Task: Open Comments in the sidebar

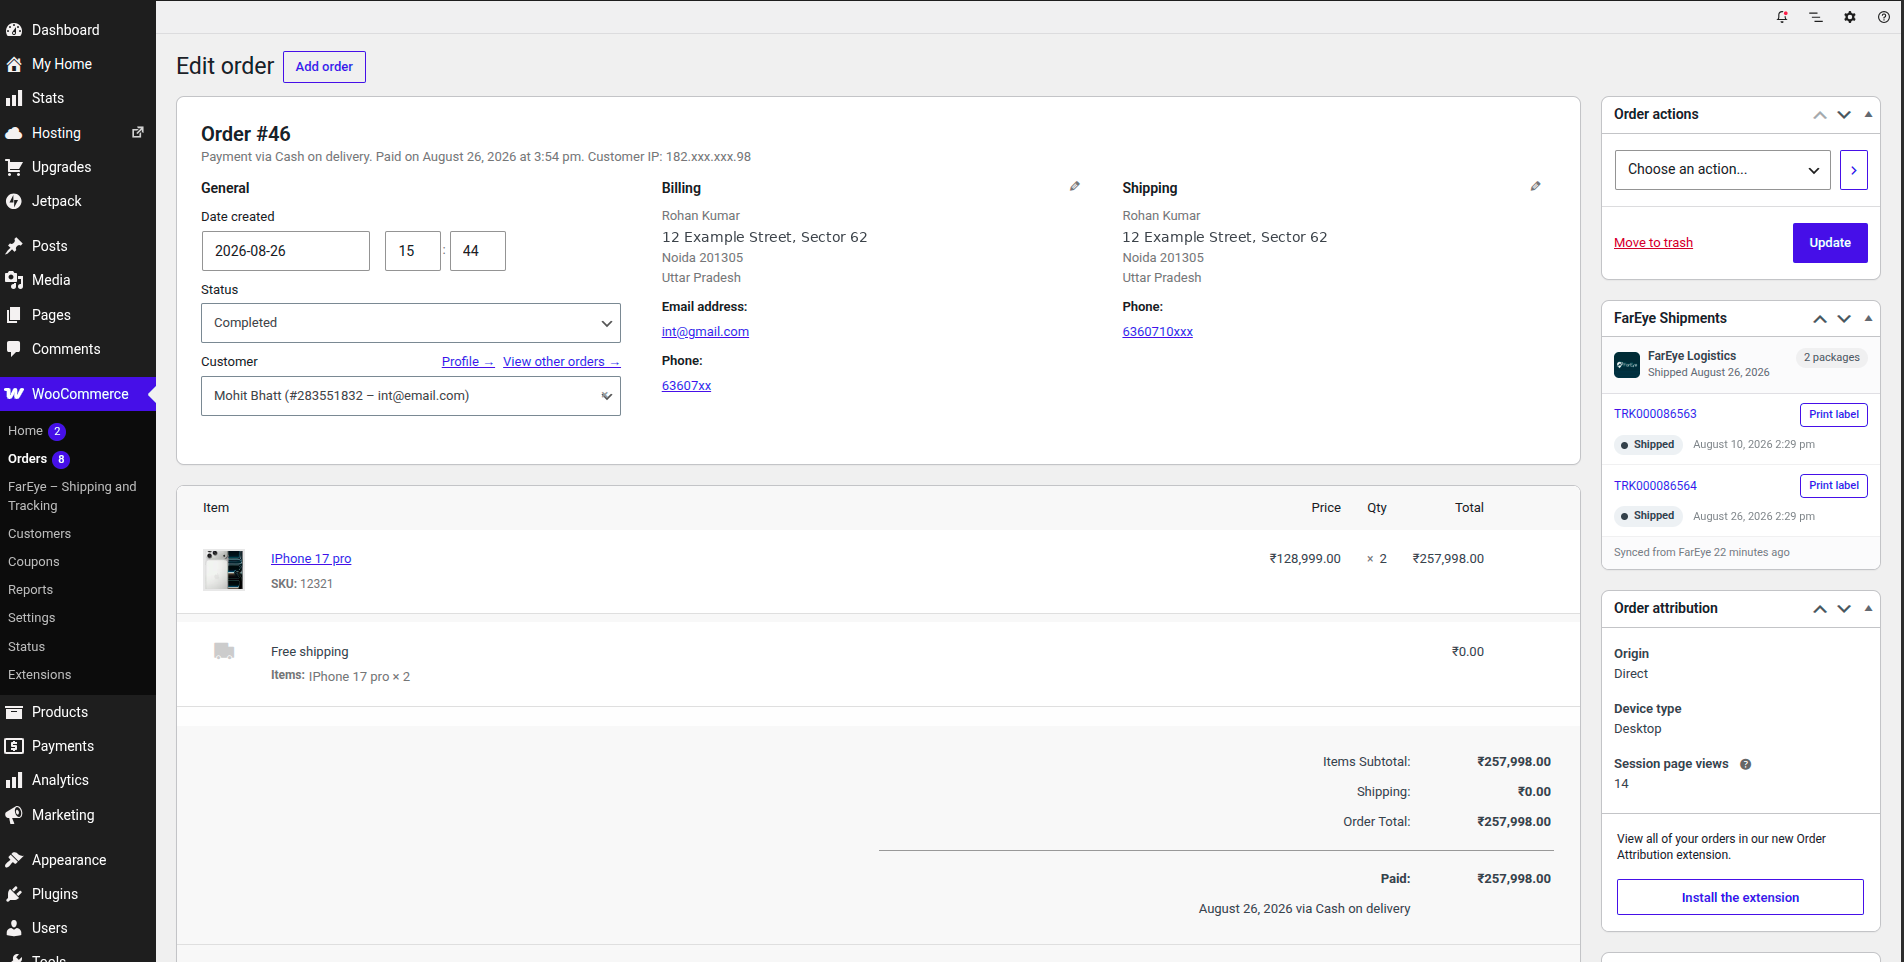Action: (x=78, y=349)
